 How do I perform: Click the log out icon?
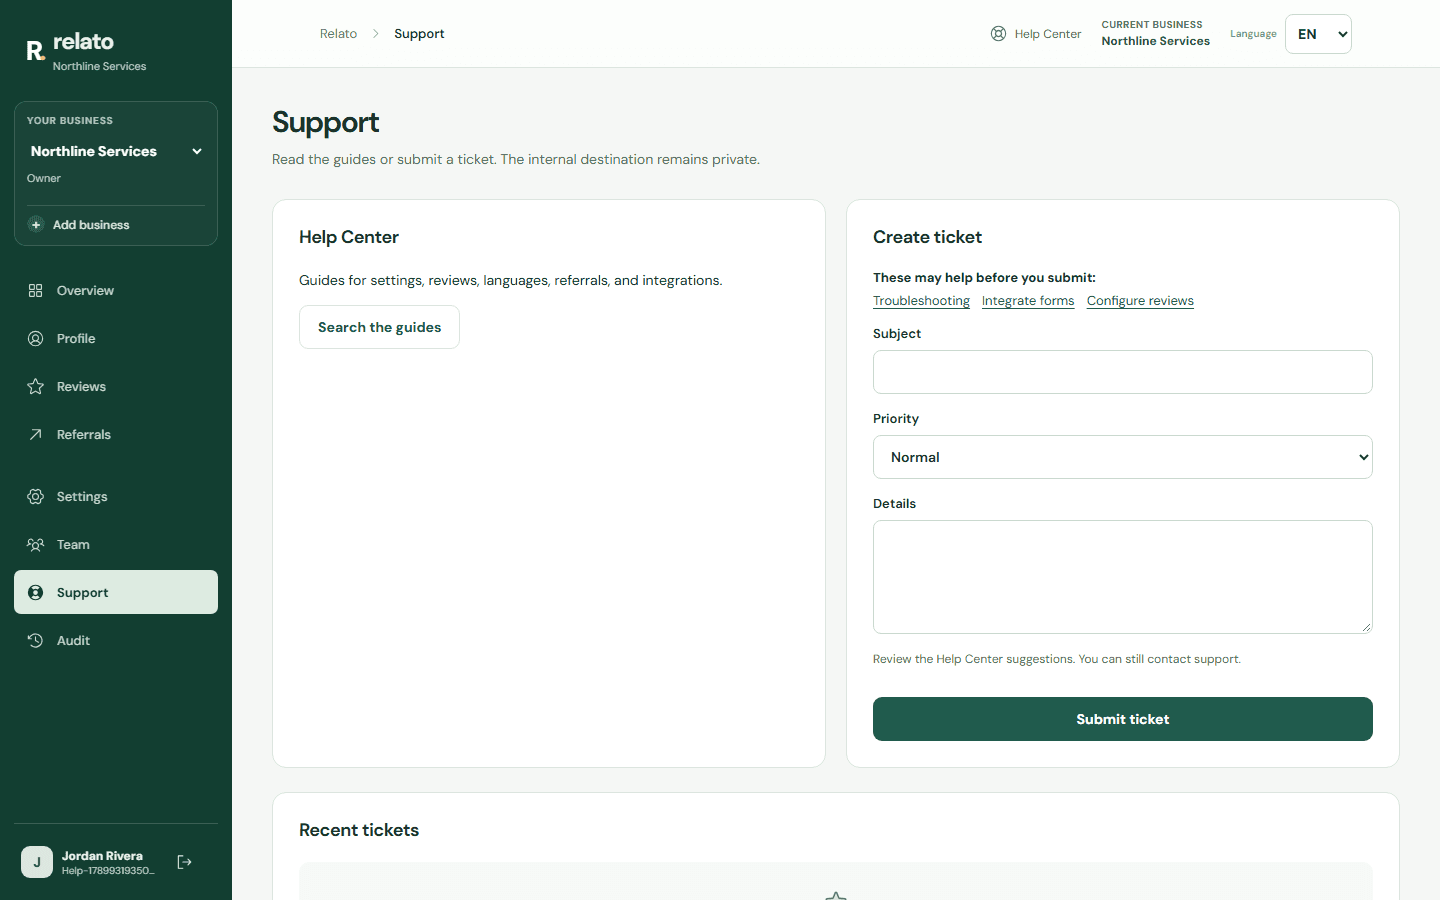(x=185, y=862)
